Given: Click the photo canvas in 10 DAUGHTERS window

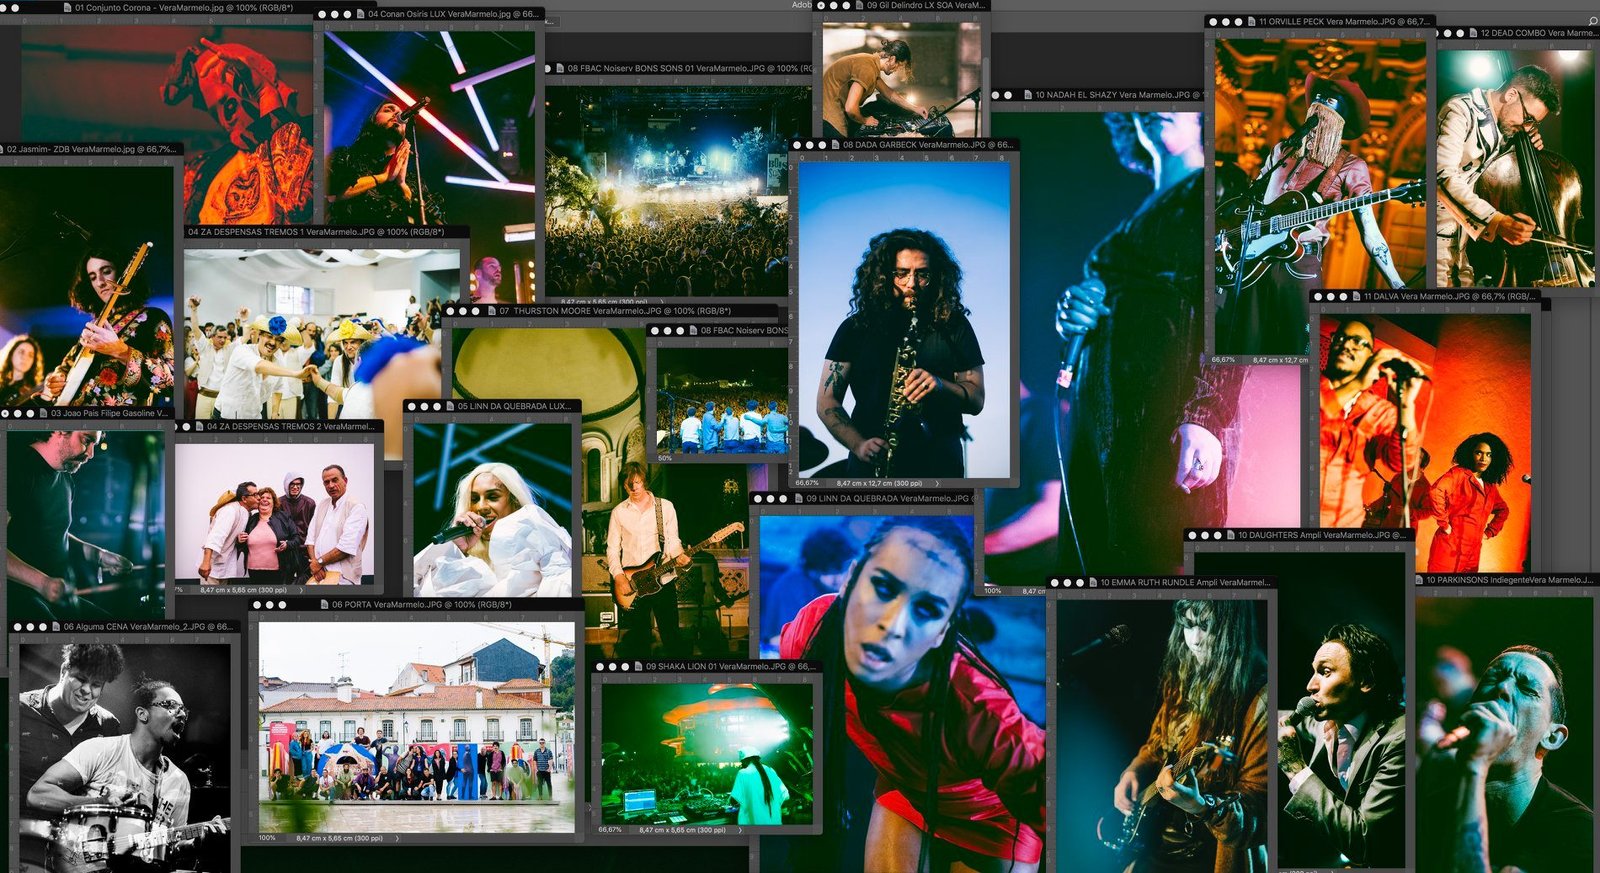Looking at the screenshot, I should [x=1340, y=700].
